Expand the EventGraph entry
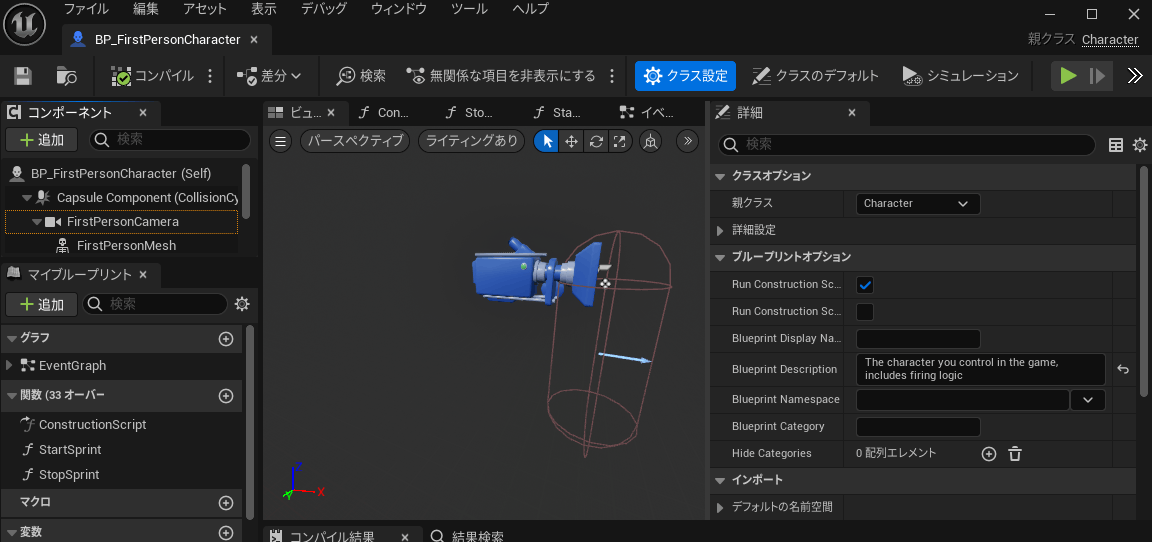 pyautogui.click(x=10, y=365)
